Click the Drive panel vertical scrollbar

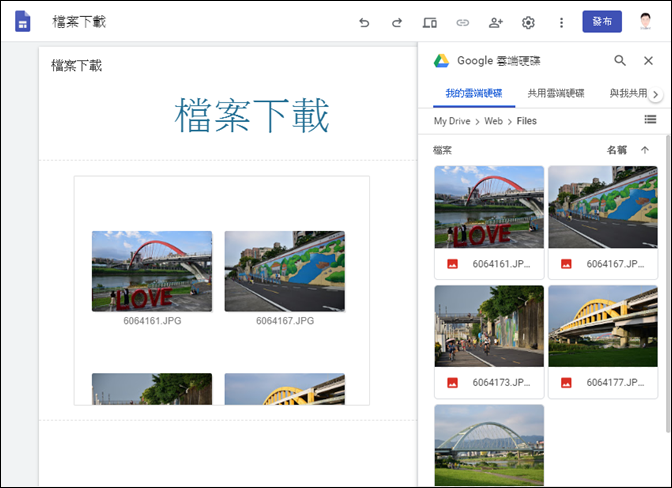pyautogui.click(x=667, y=284)
